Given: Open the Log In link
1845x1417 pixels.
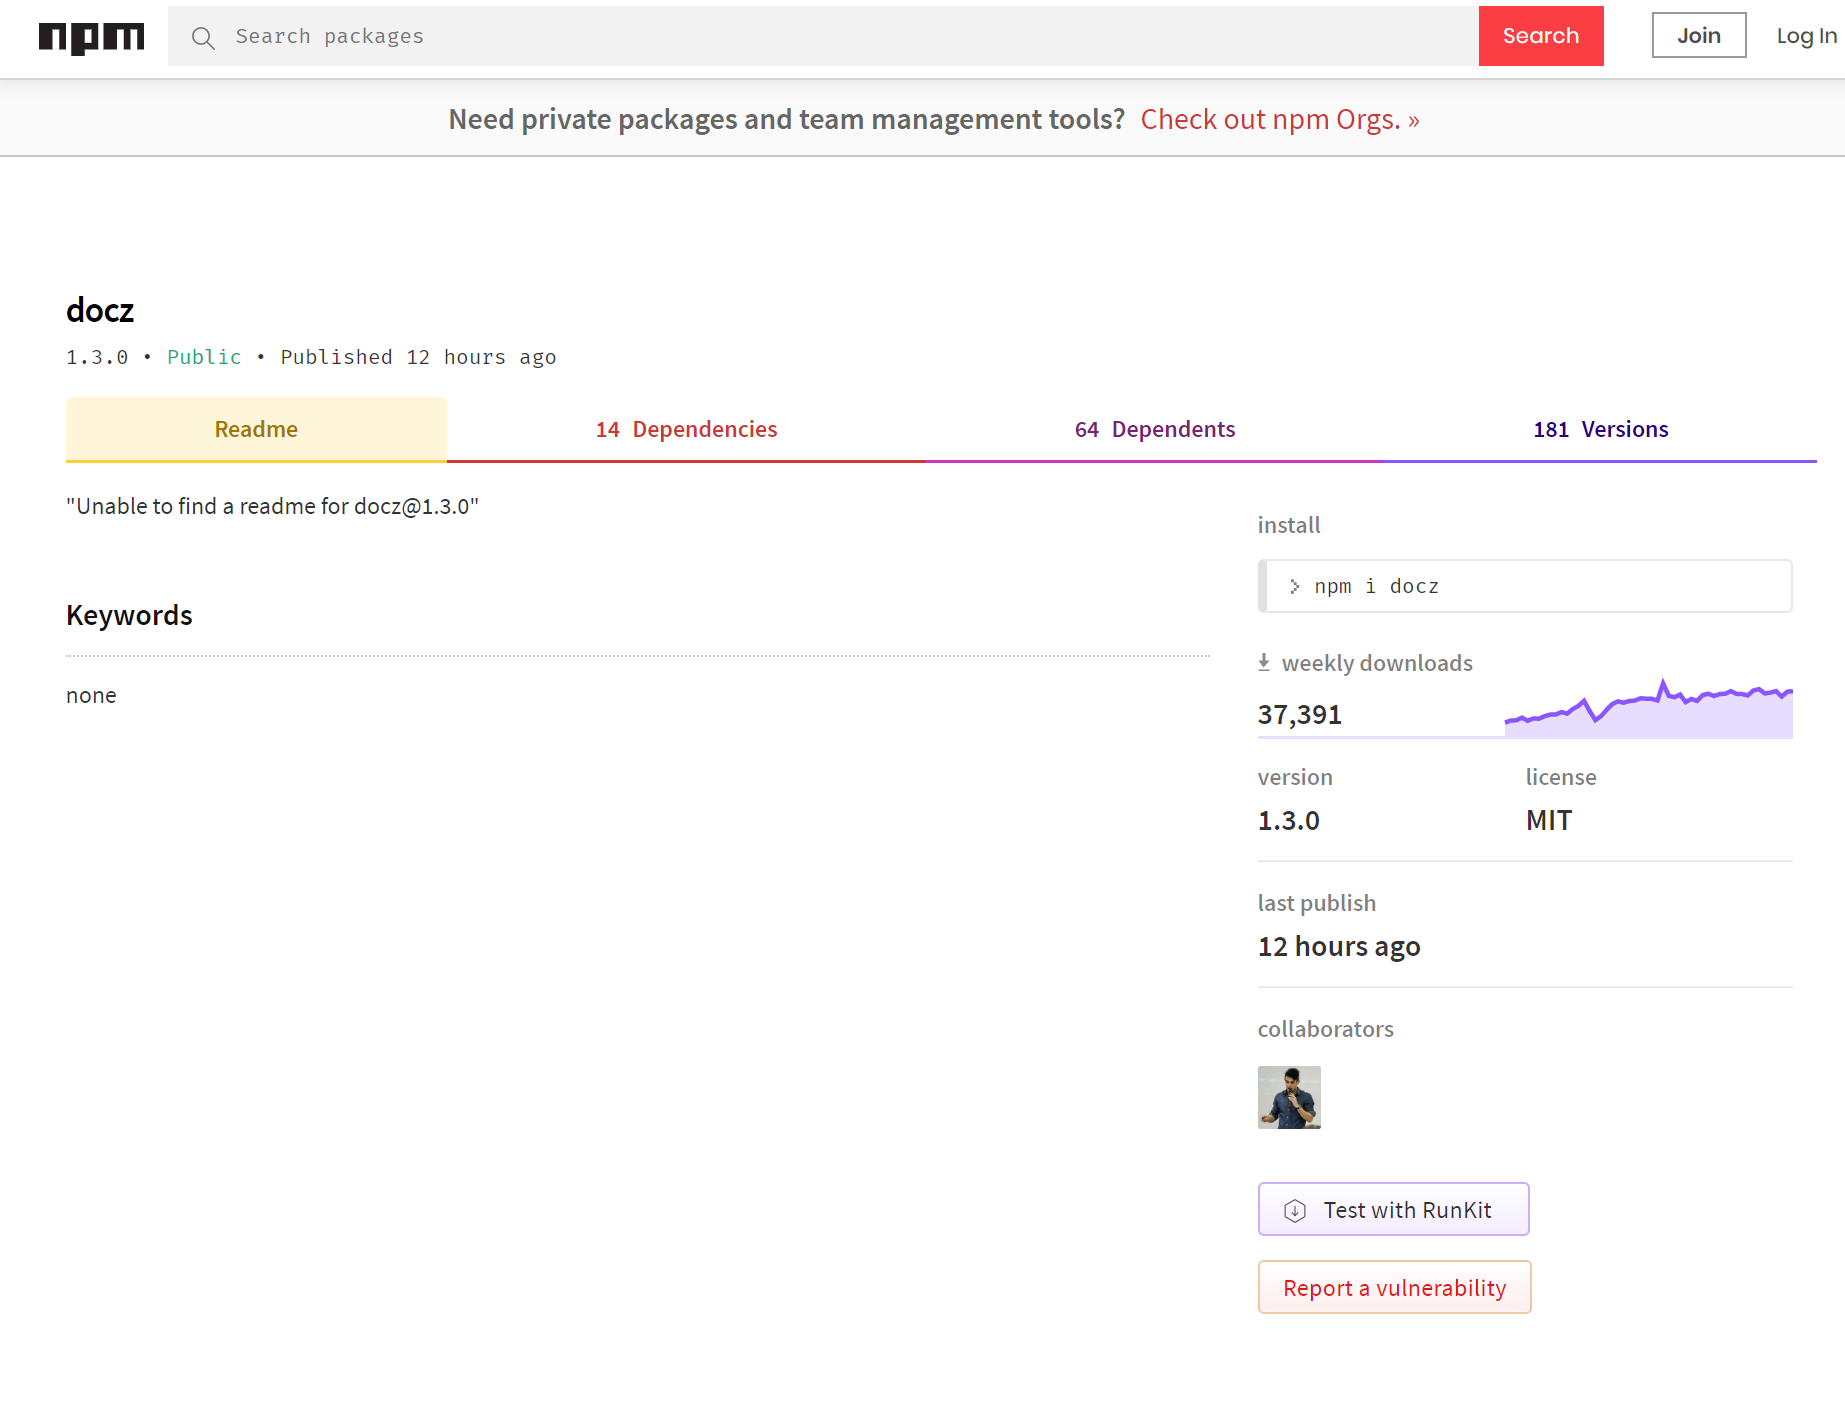Looking at the screenshot, I should pyautogui.click(x=1806, y=36).
